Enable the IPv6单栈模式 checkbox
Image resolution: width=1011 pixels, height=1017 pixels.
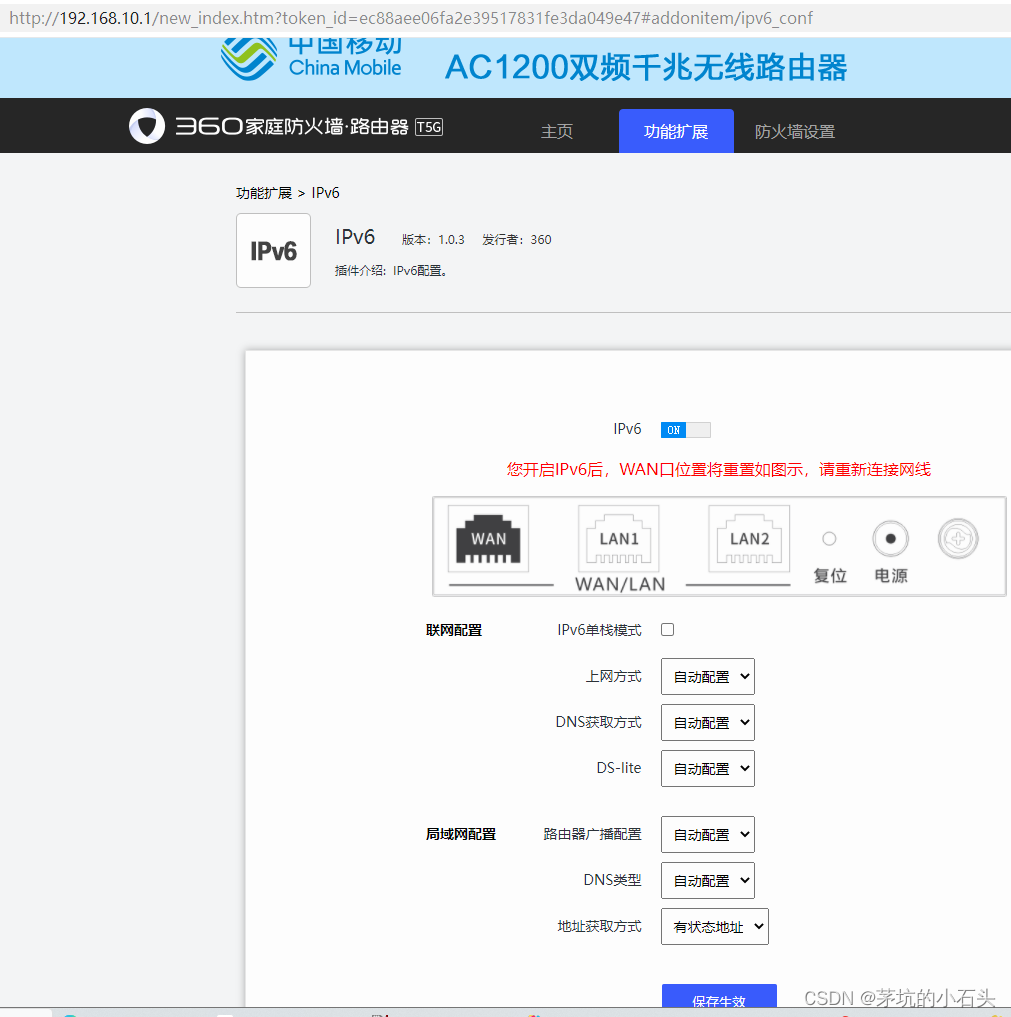[x=667, y=629]
